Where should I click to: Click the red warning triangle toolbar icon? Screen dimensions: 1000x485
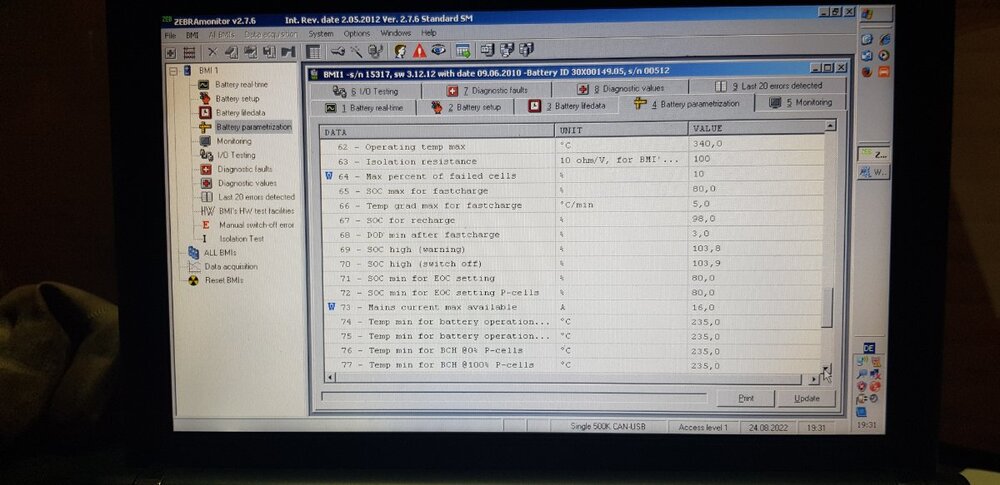pos(419,51)
